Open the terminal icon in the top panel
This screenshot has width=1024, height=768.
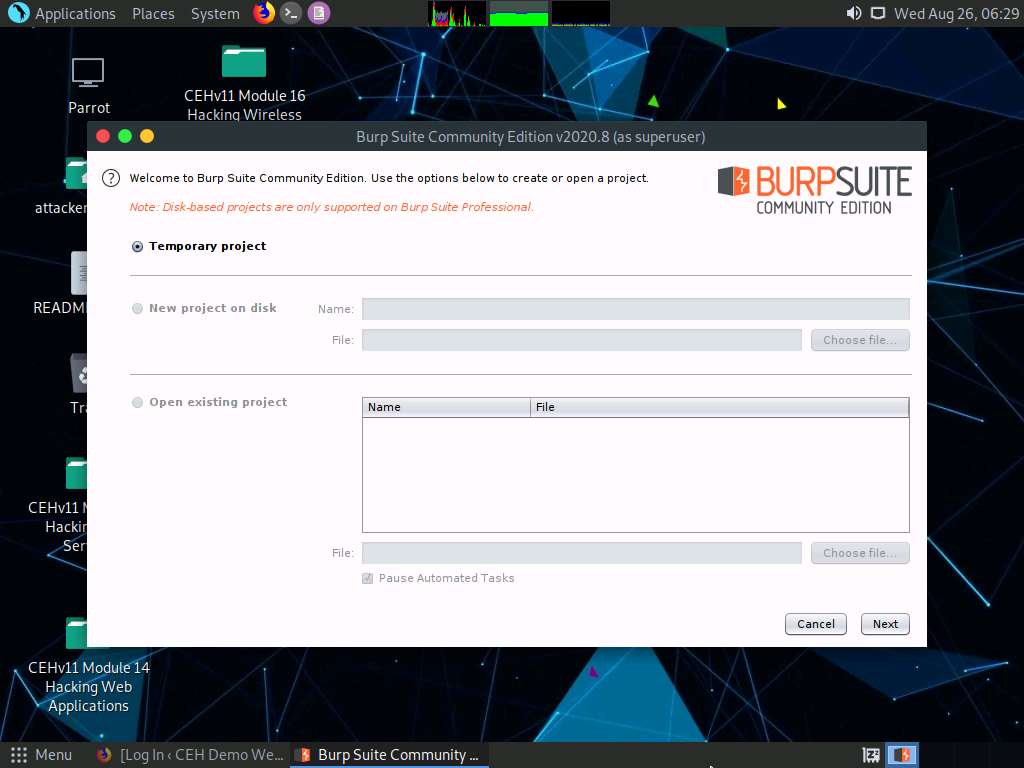pos(290,13)
